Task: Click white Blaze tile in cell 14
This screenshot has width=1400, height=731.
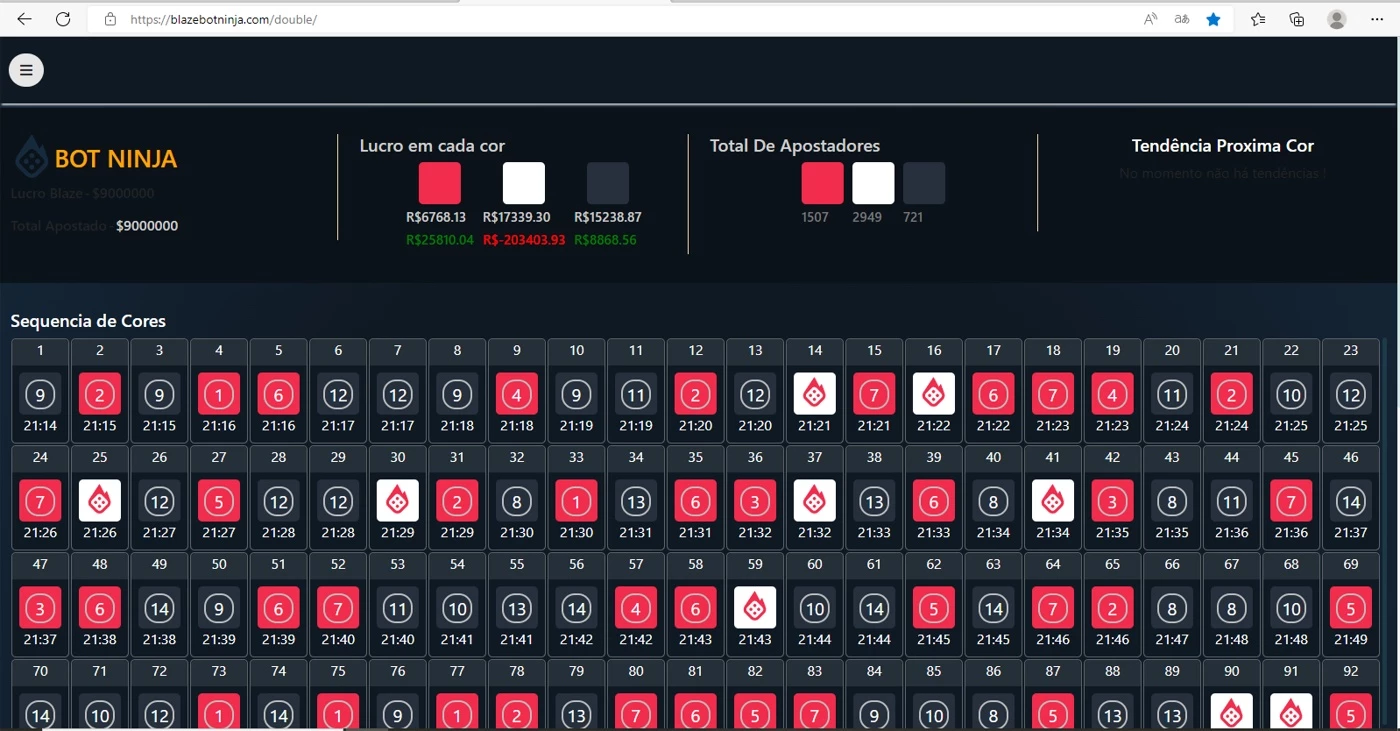Action: [815, 394]
